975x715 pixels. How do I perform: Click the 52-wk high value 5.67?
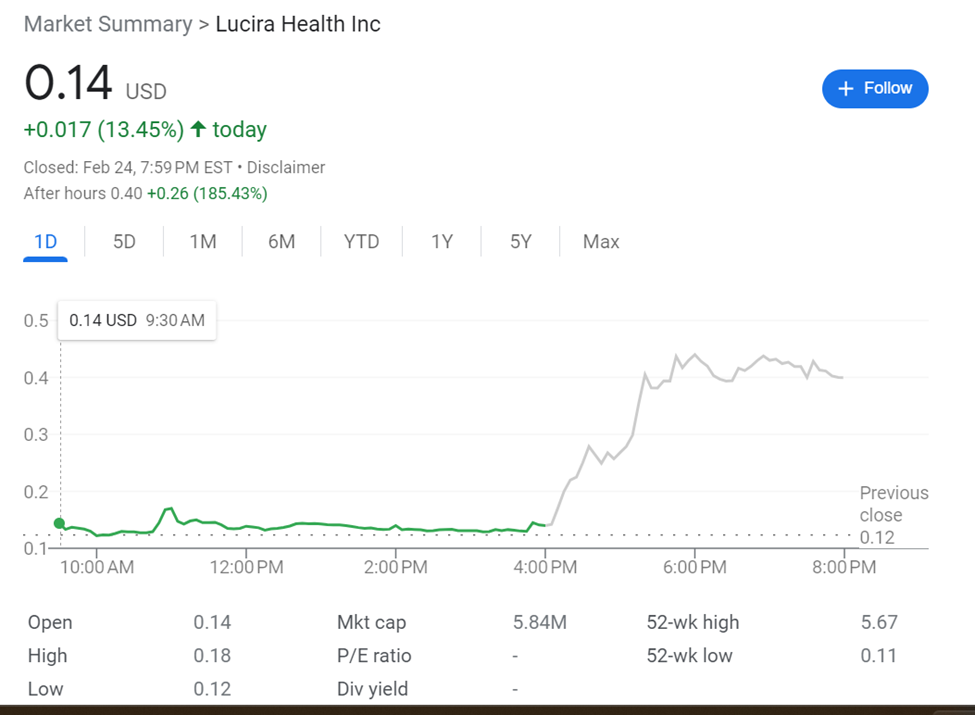coord(879,622)
